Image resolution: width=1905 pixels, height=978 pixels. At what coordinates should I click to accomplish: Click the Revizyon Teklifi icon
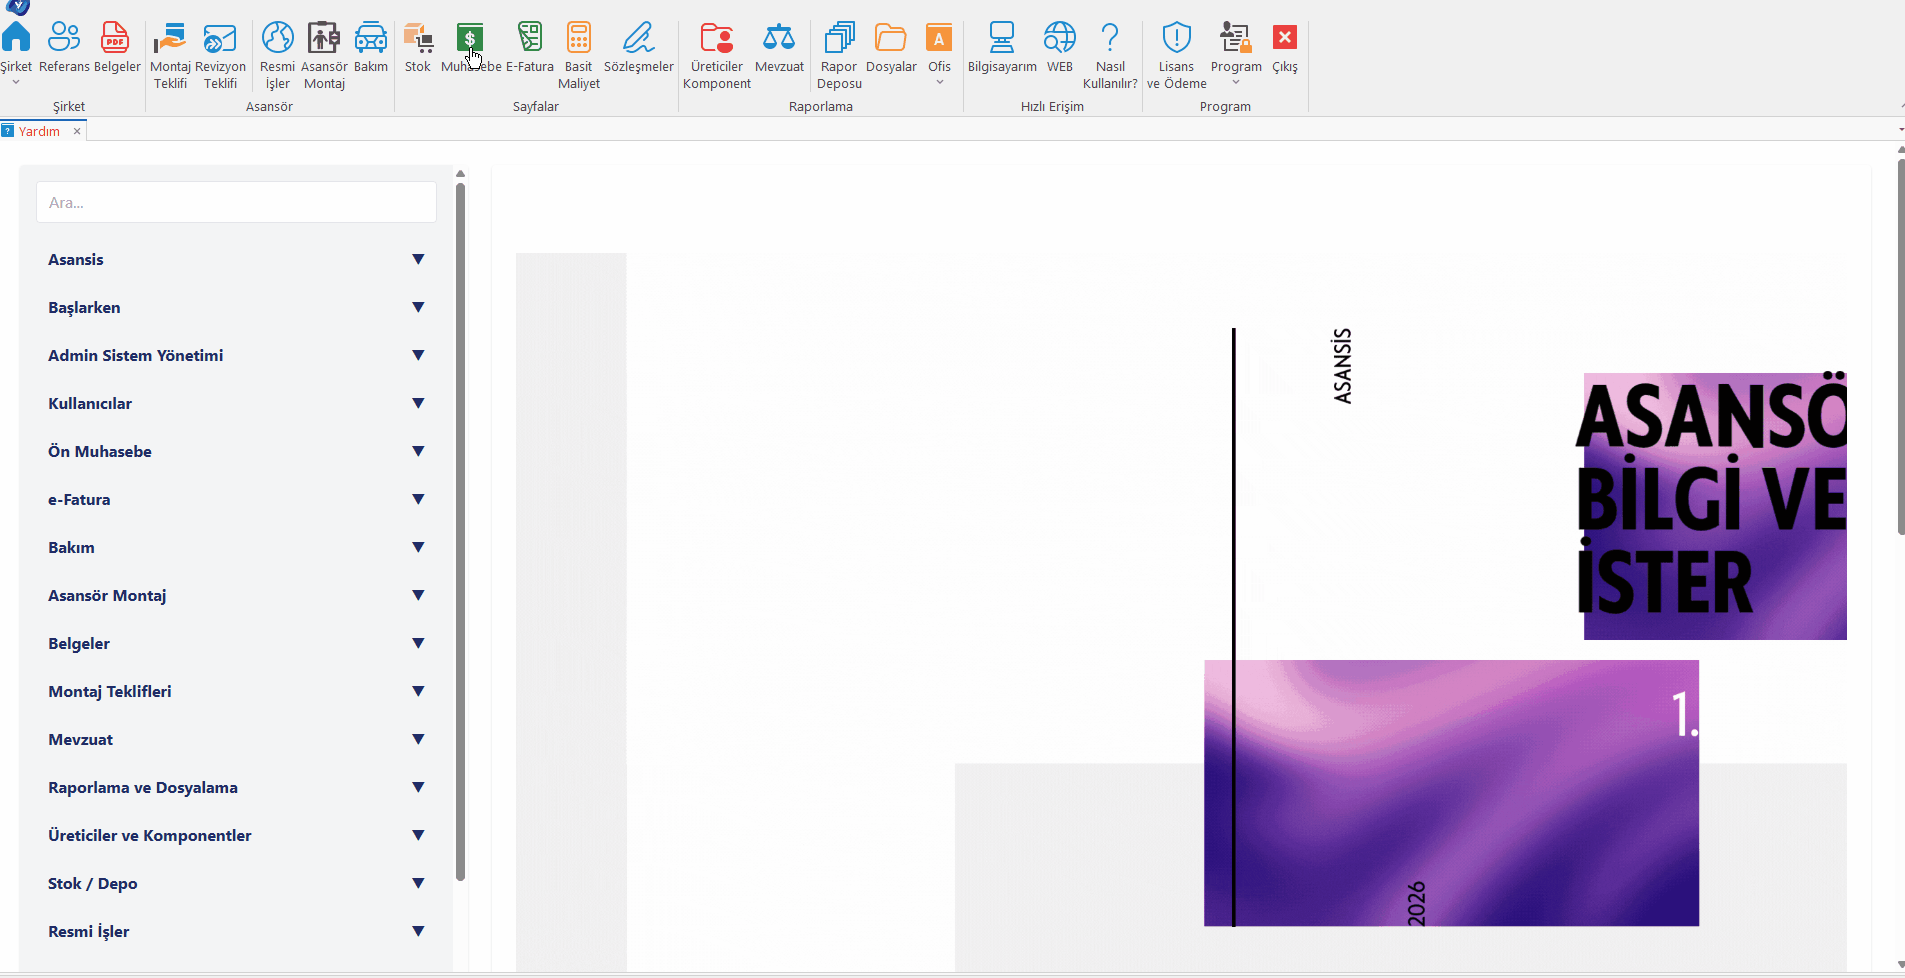click(x=220, y=40)
